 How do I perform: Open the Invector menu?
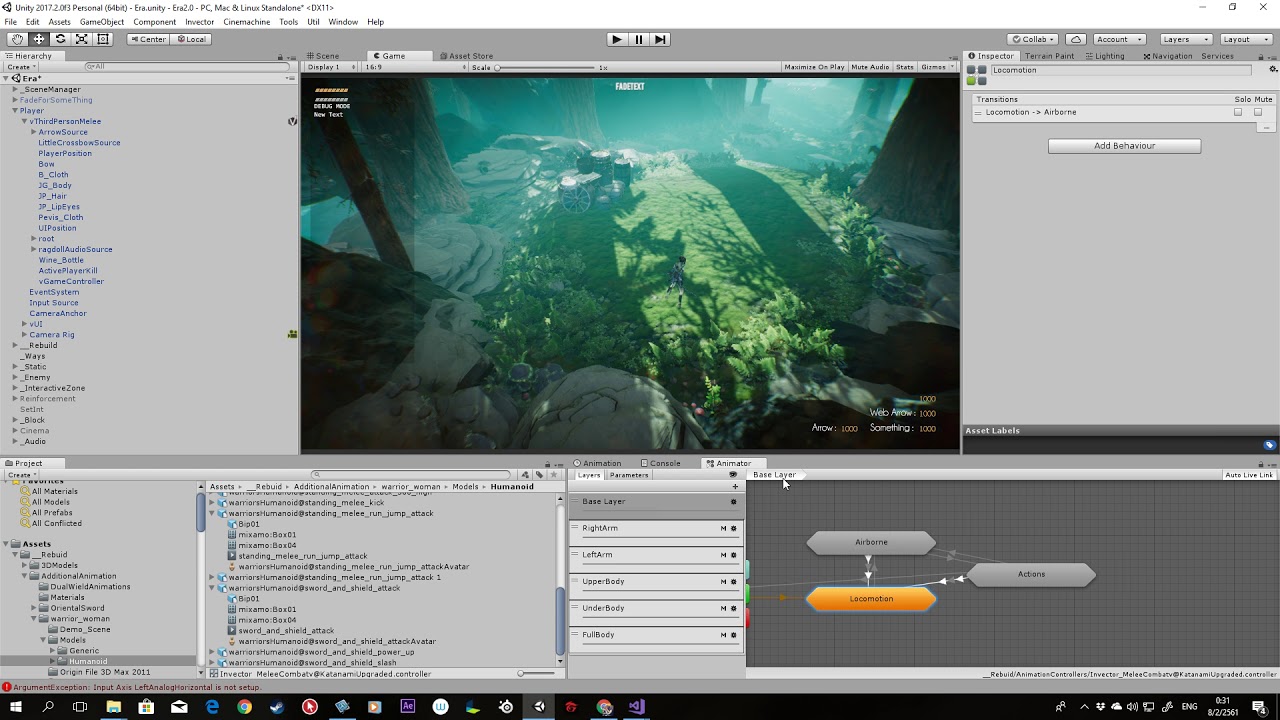(200, 22)
